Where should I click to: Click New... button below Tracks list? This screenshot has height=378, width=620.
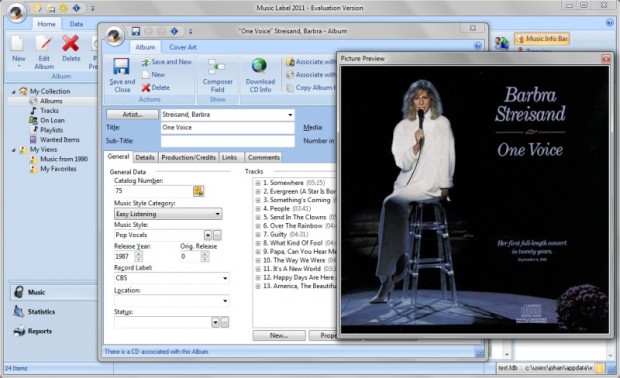tap(279, 336)
